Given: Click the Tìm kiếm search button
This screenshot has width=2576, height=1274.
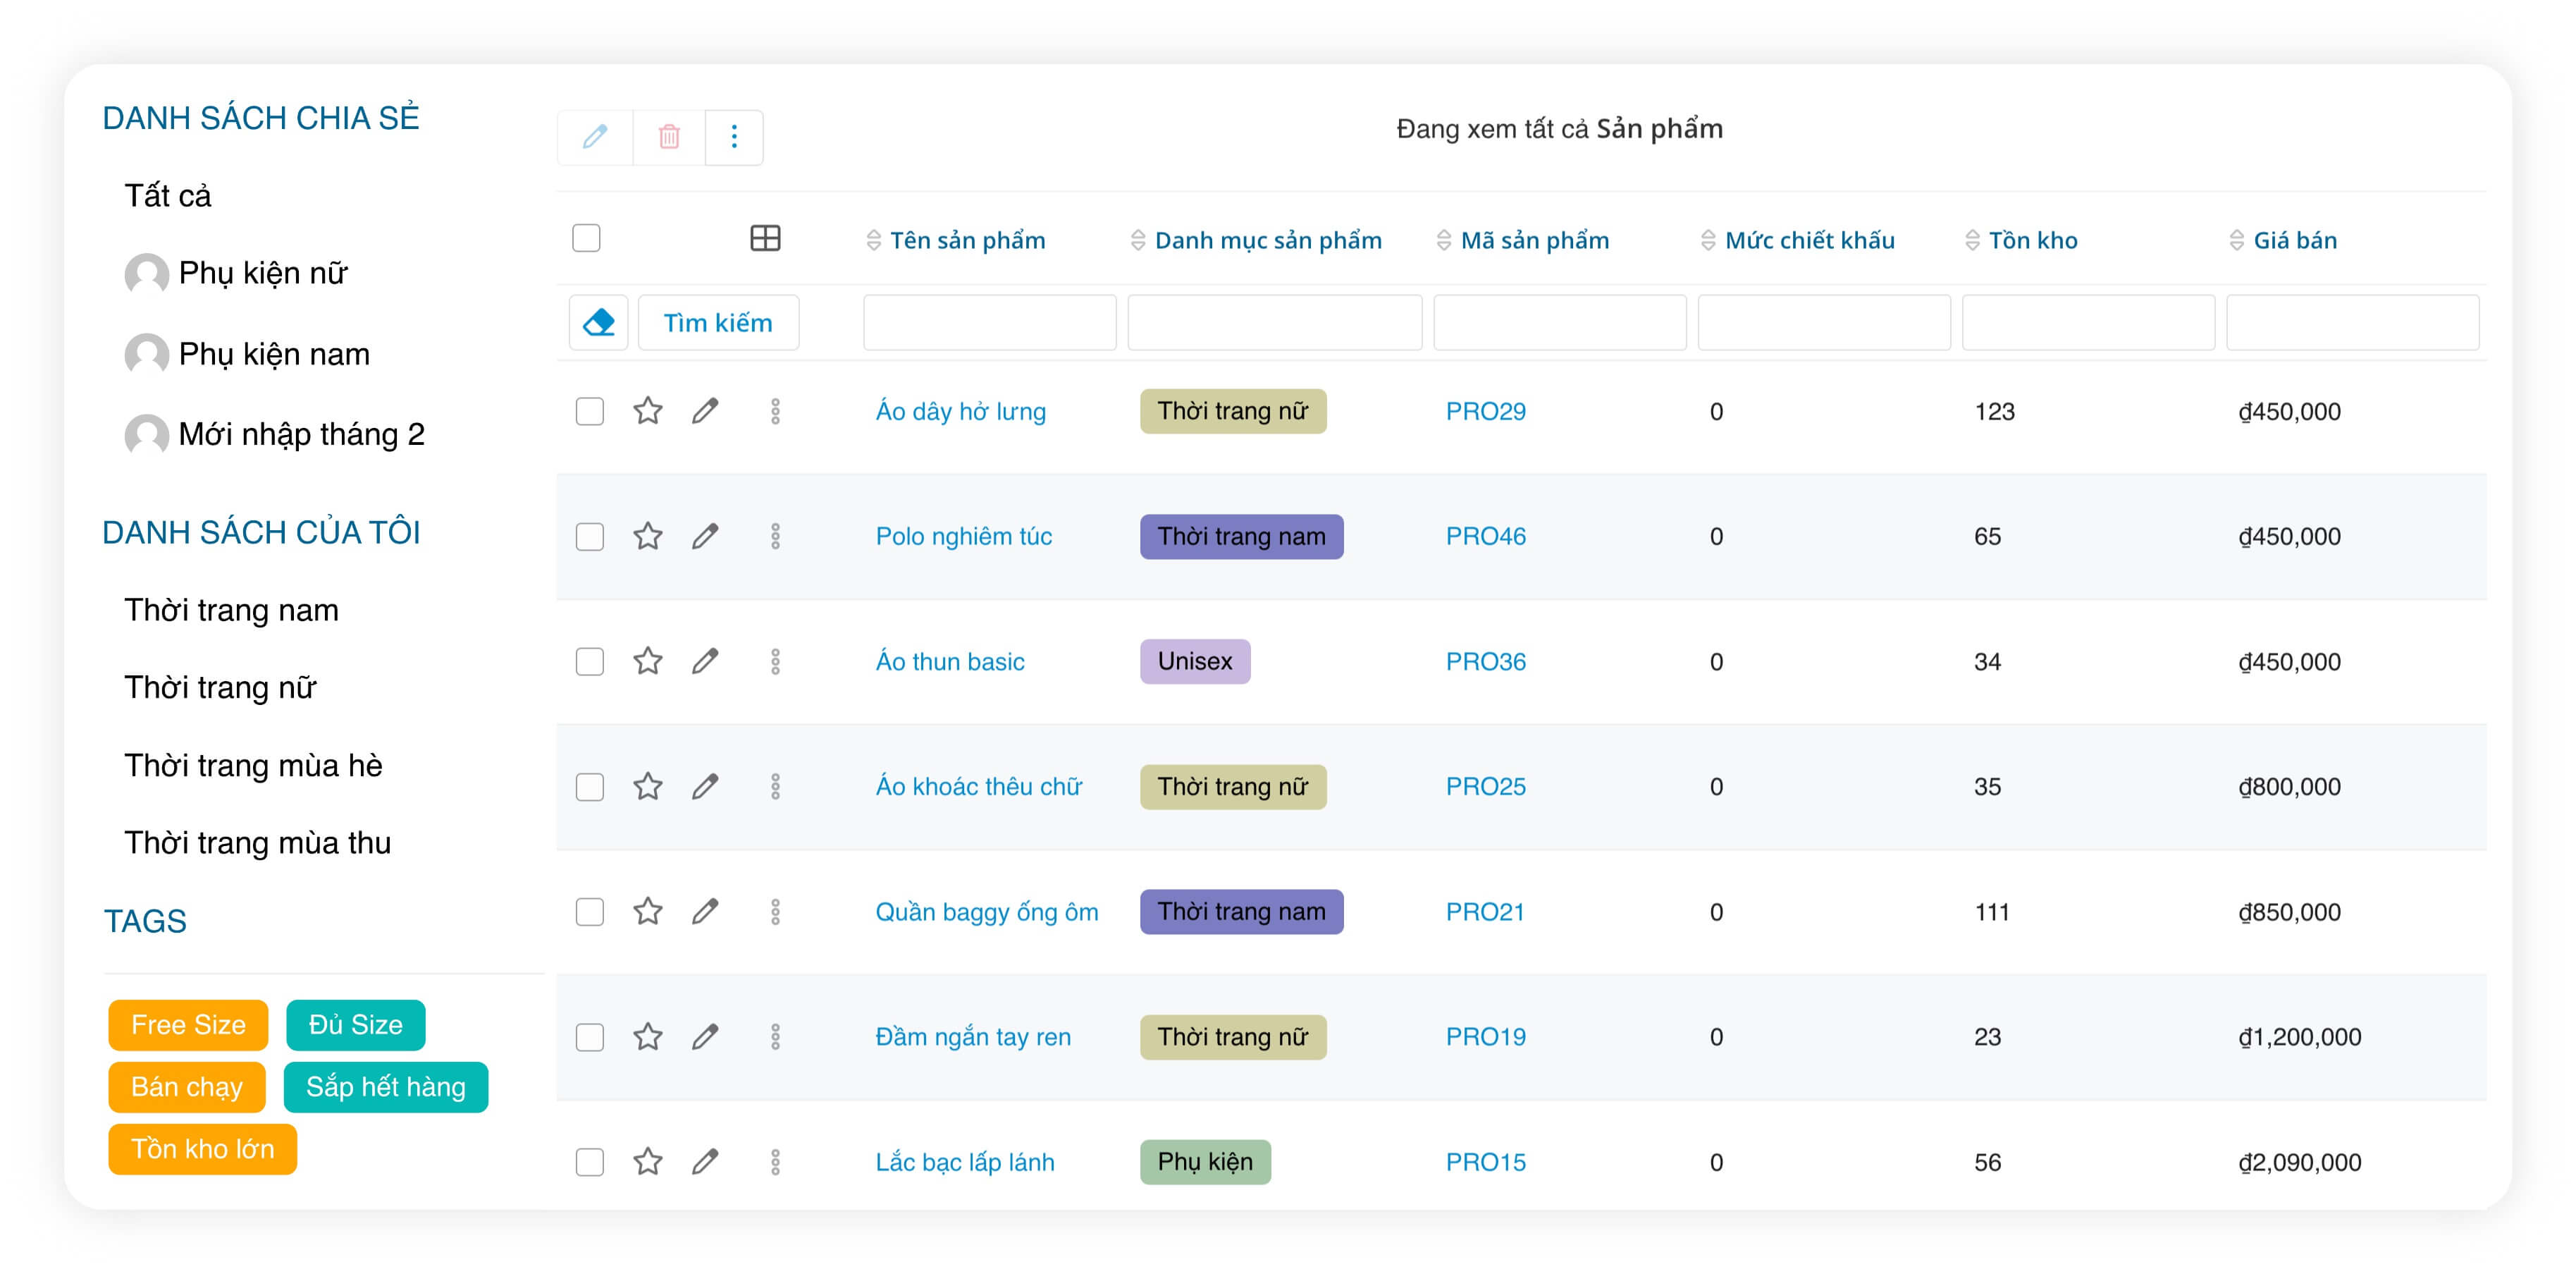Looking at the screenshot, I should pos(718,322).
